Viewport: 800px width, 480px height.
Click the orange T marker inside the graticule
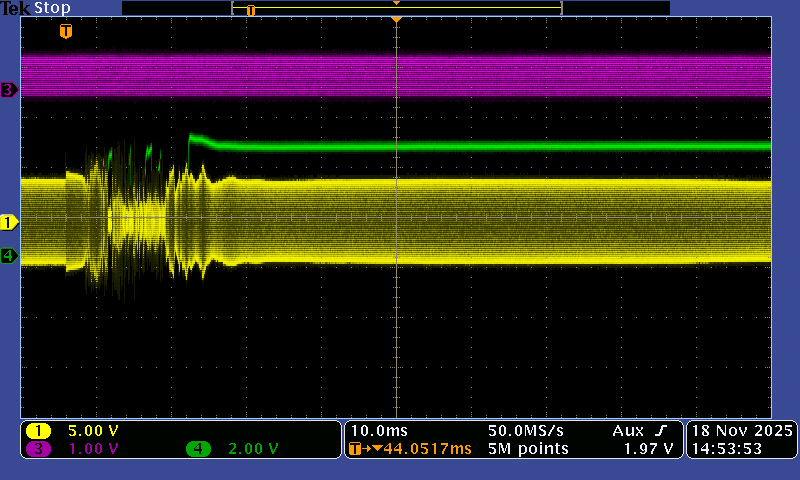(x=66, y=32)
